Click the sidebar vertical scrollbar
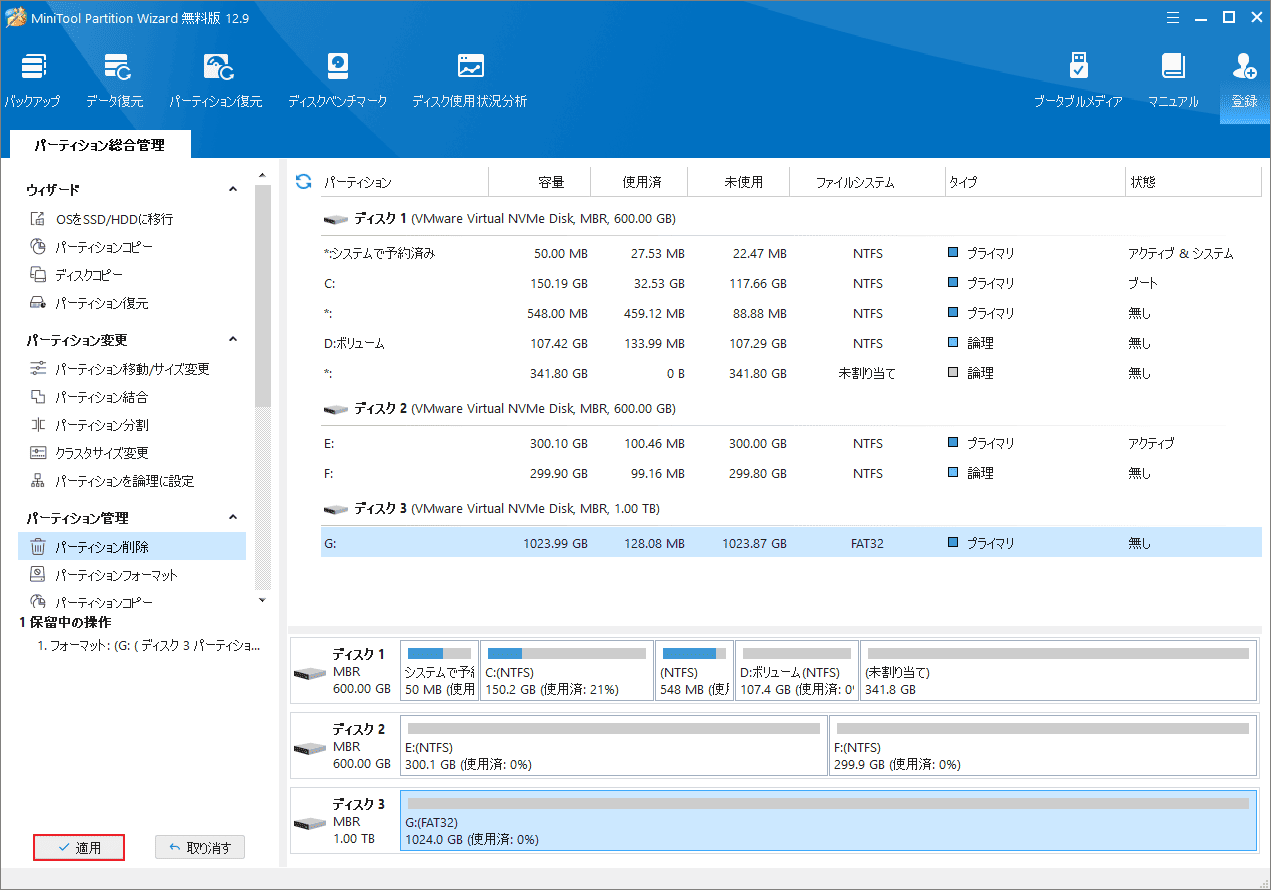Screen dimensions: 1271x890 263,296
